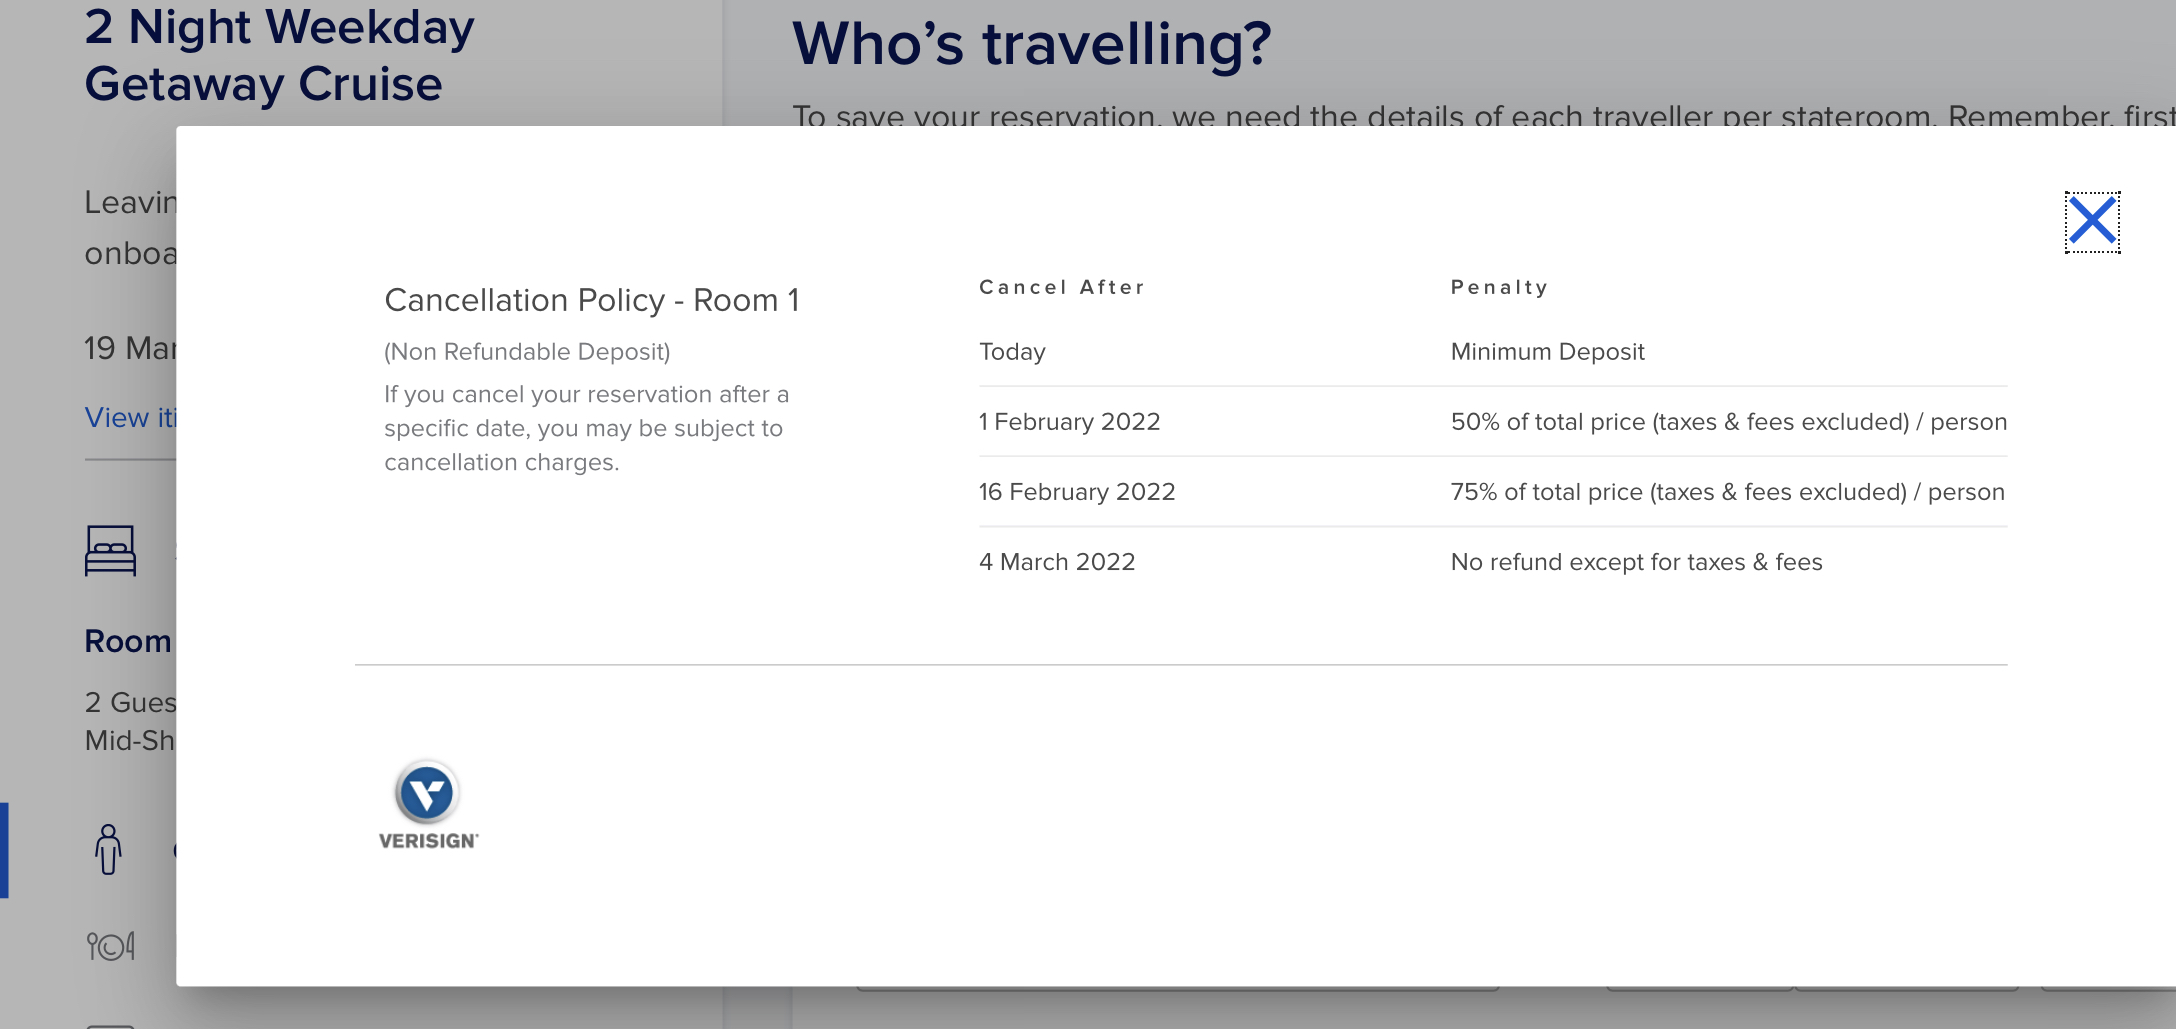Click the Cancellation Policy - Room 1 heading

(x=592, y=300)
